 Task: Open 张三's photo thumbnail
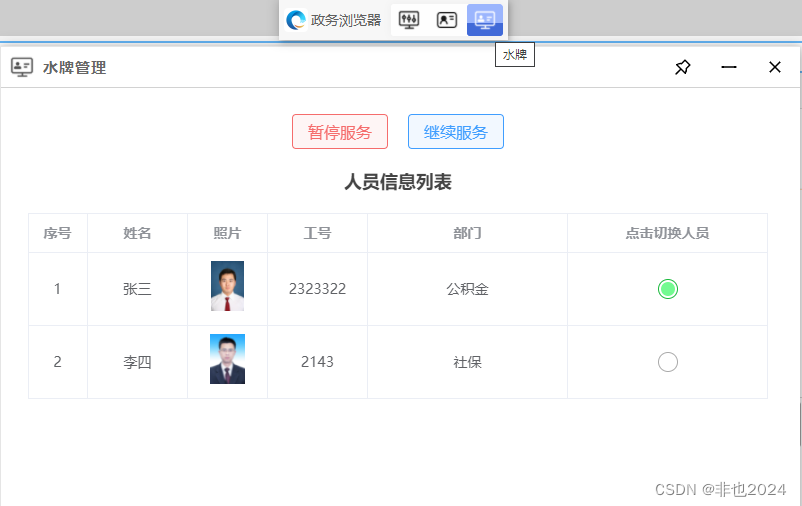(x=227, y=286)
